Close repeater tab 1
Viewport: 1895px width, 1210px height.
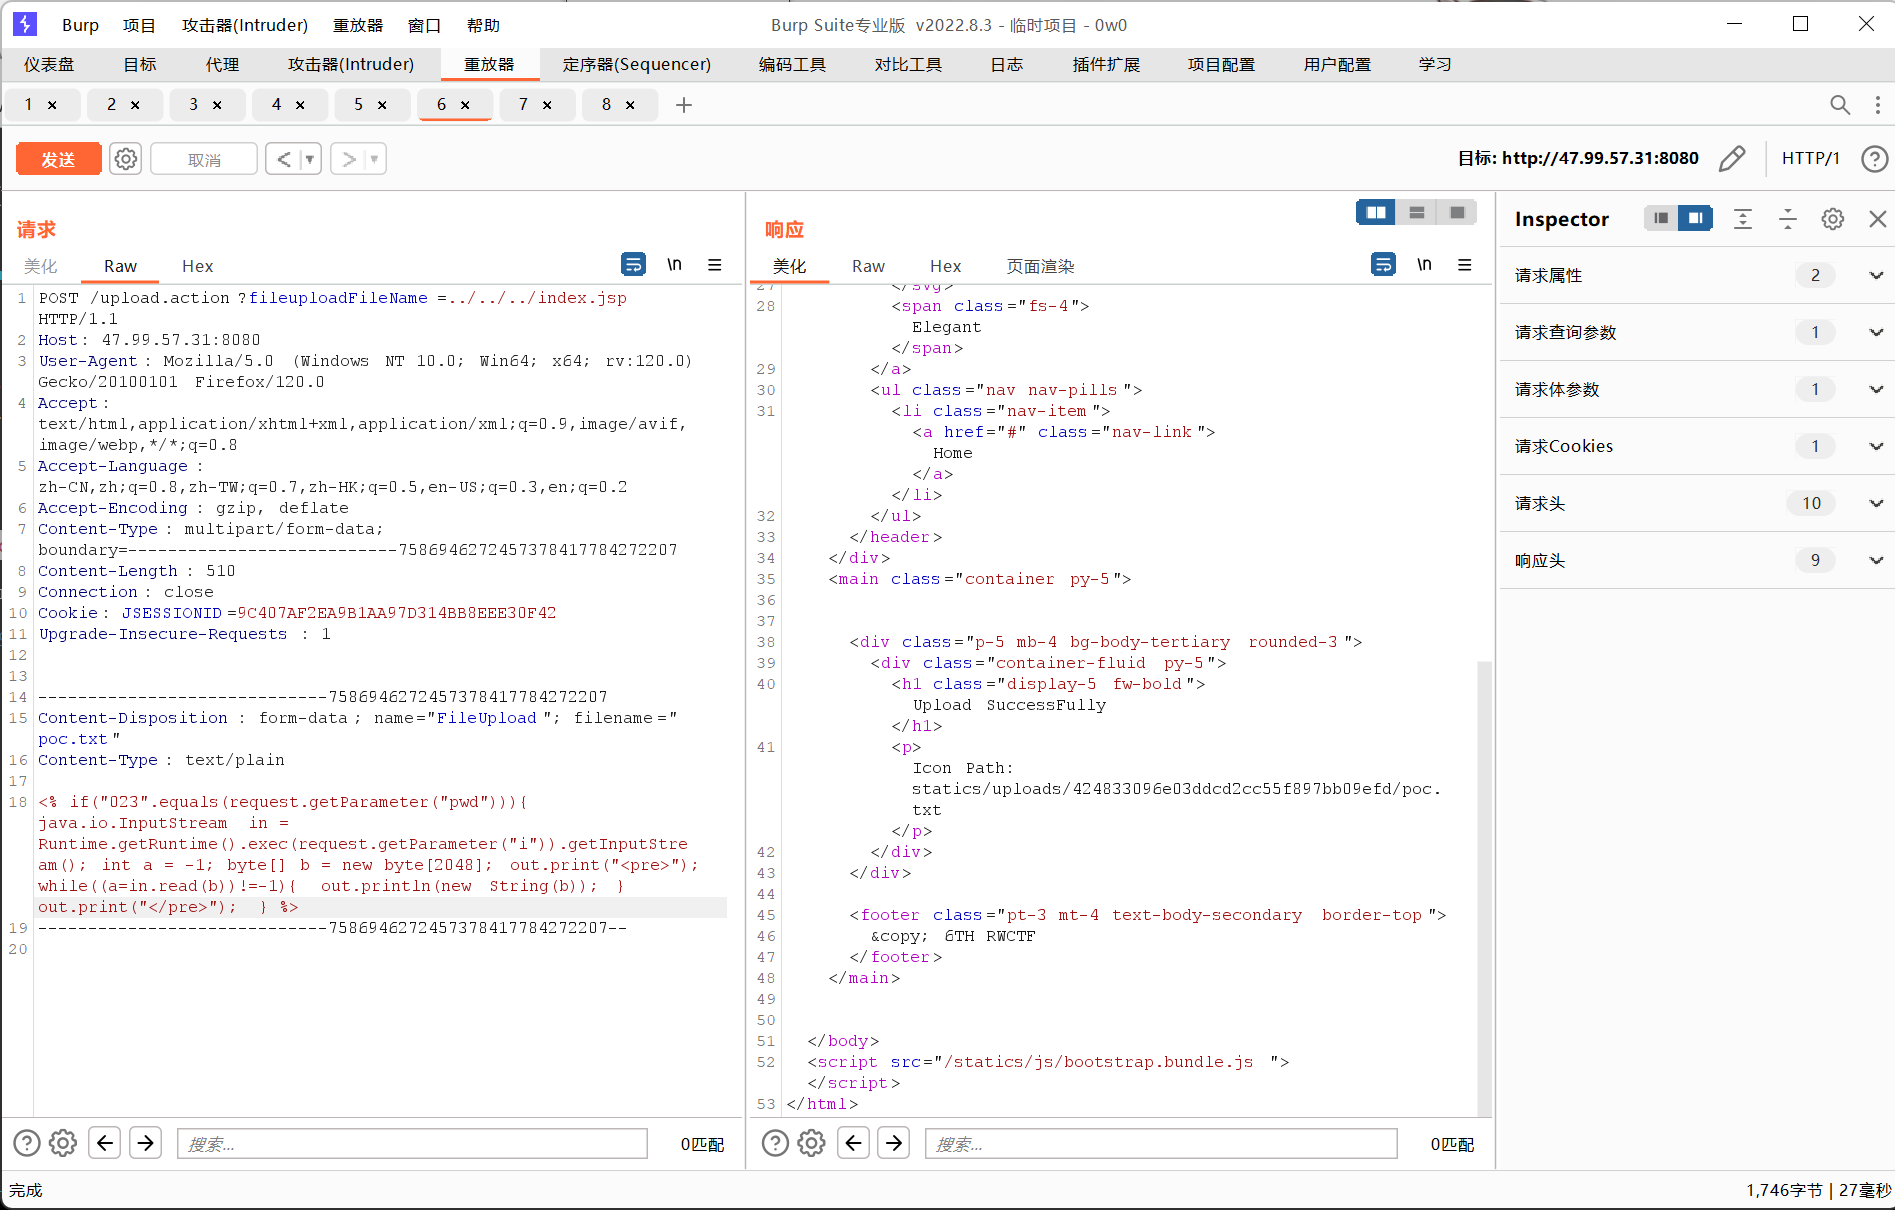(52, 105)
